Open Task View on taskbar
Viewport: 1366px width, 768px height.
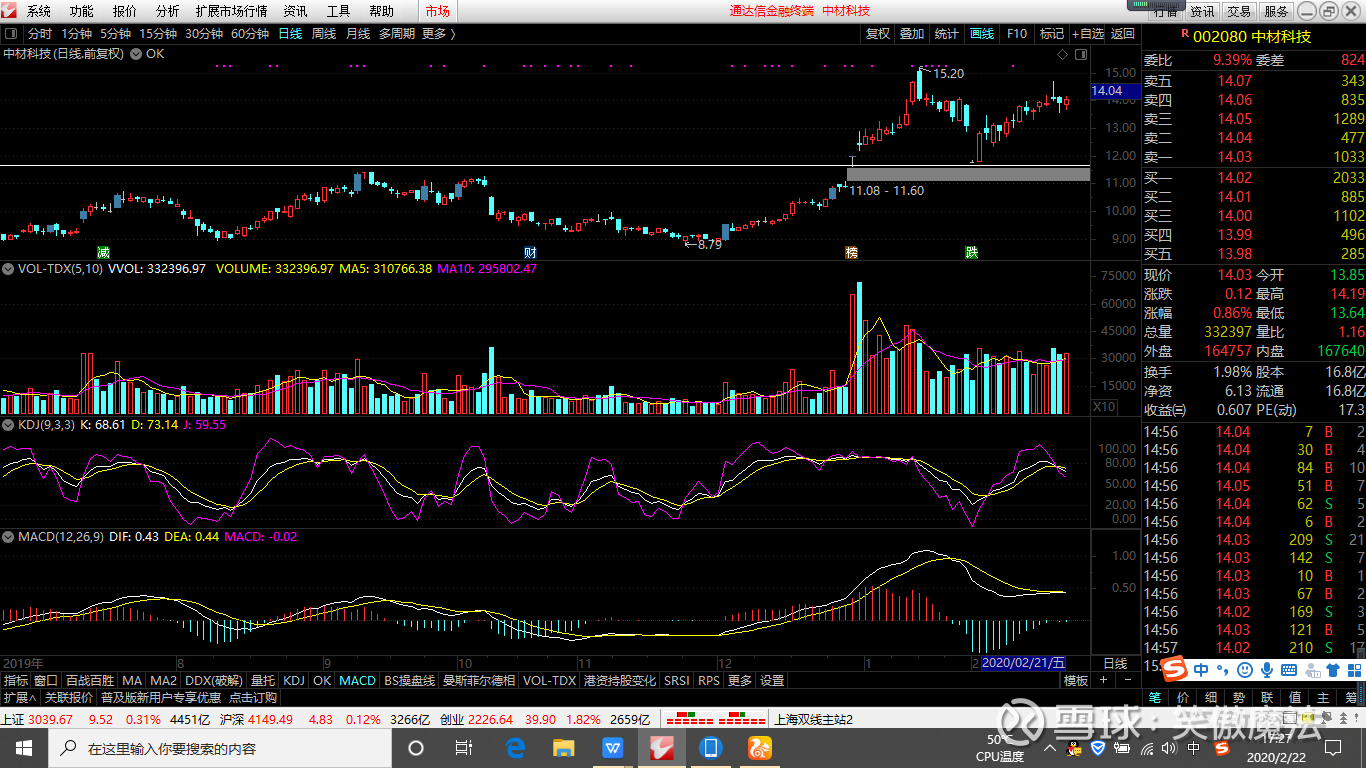point(464,747)
